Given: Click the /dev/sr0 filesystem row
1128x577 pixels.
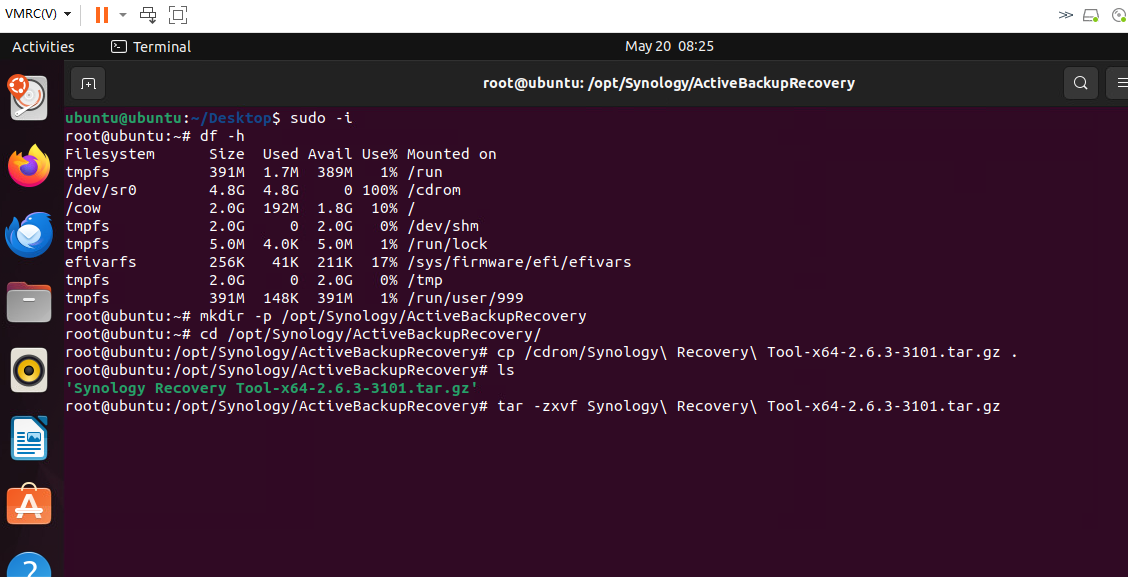Looking at the screenshot, I should tap(263, 190).
